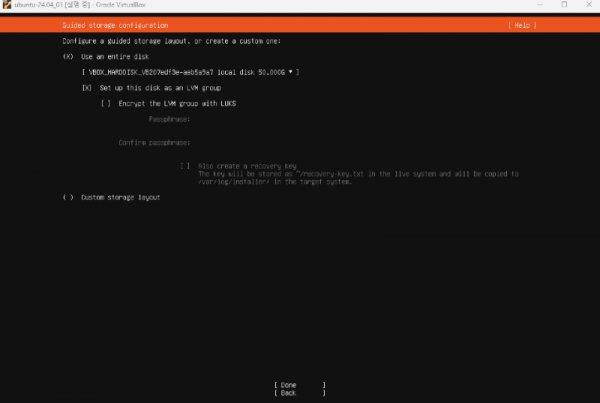The height and width of the screenshot is (403, 600).
Task: Choose the 'Custom storage layout' option
Action: coord(67,197)
